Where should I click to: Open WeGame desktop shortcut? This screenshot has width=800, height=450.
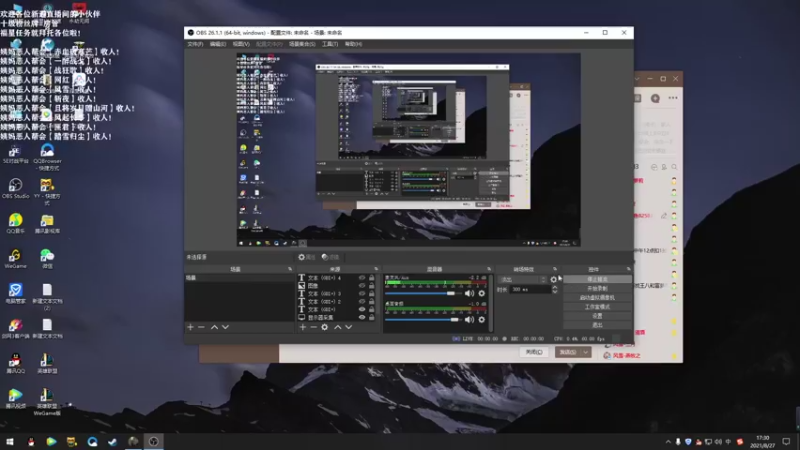[x=15, y=259]
